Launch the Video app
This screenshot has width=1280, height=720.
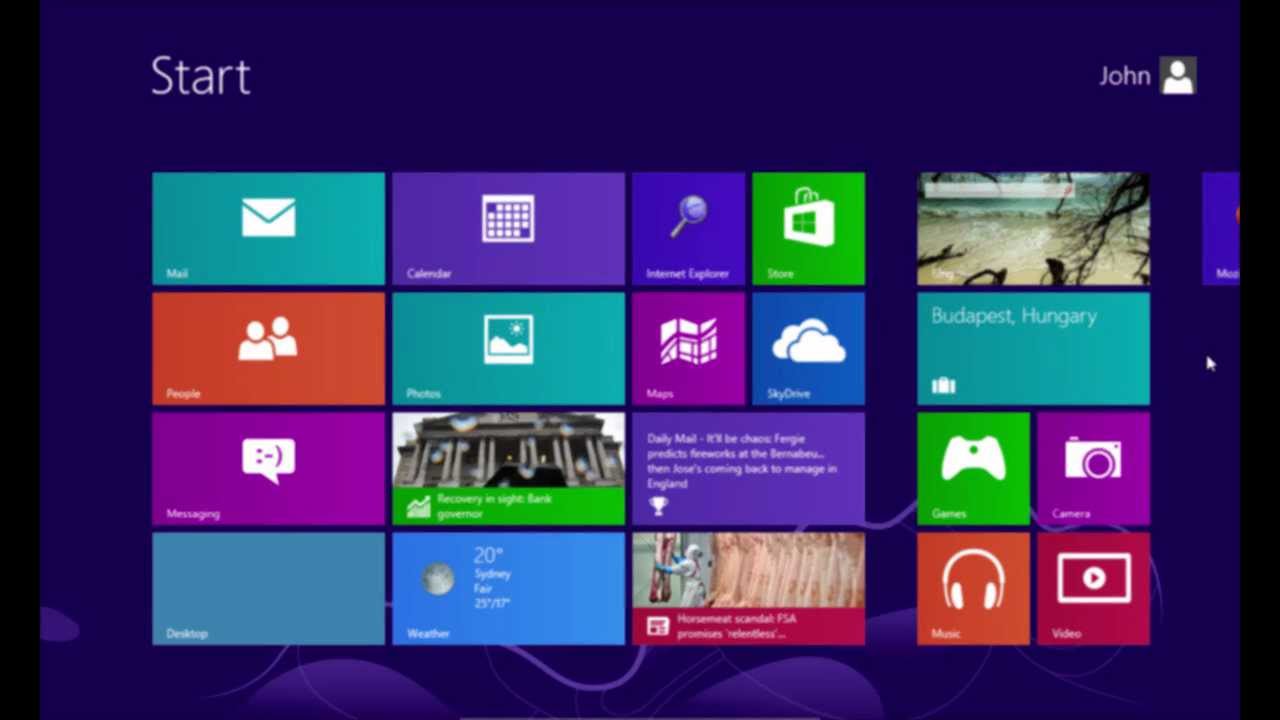(x=1093, y=588)
